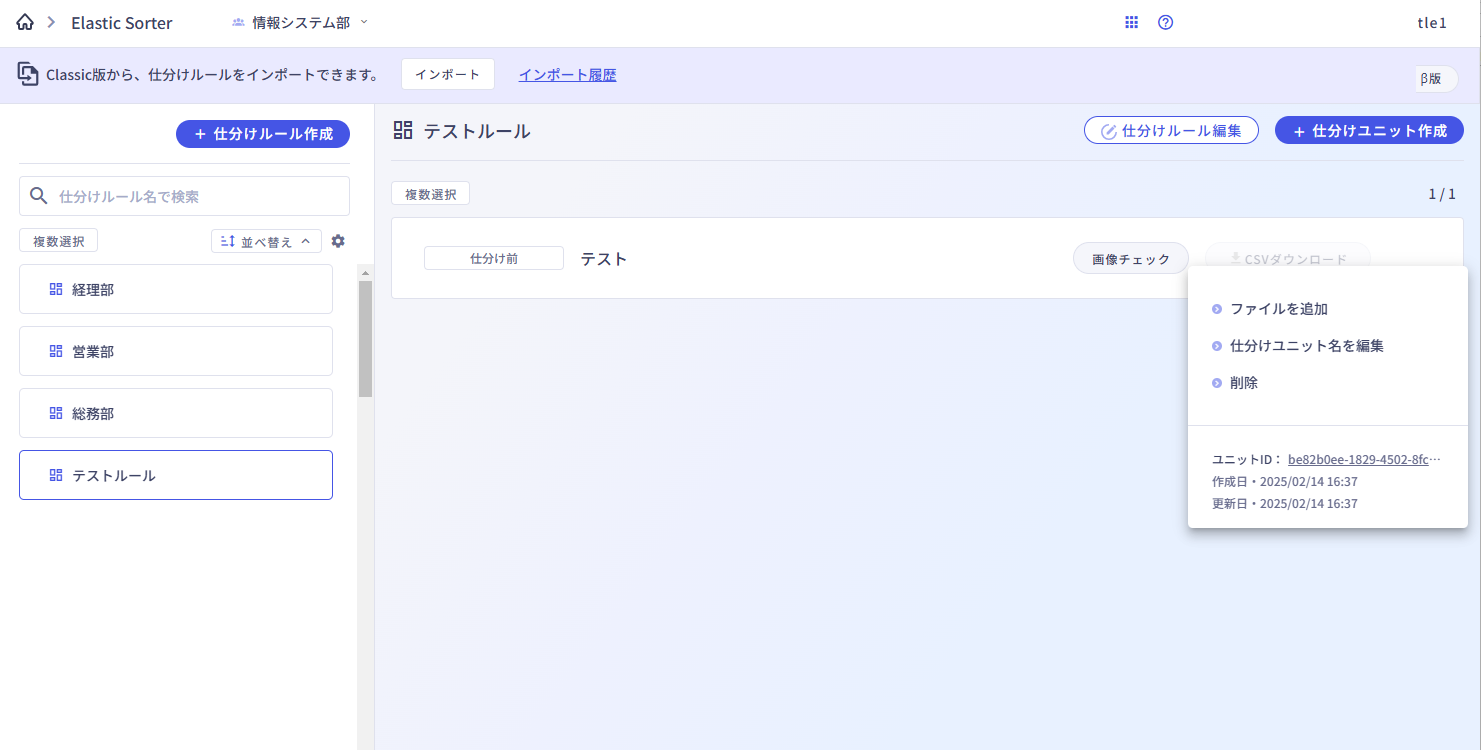
Task: Click the 経理部 rule grid icon
Action: pyautogui.click(x=56, y=289)
